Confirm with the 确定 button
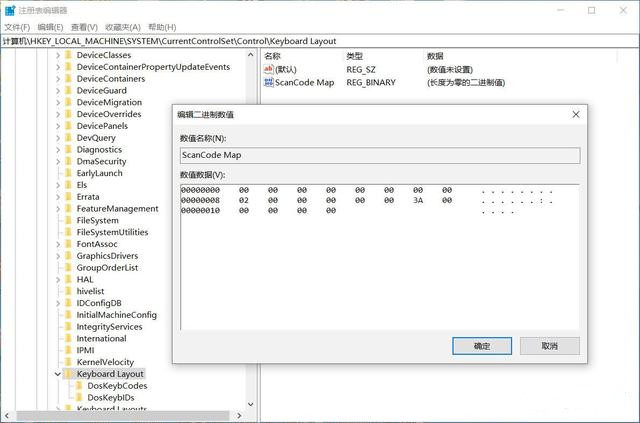Viewport: 640px width, 423px height. coord(482,345)
